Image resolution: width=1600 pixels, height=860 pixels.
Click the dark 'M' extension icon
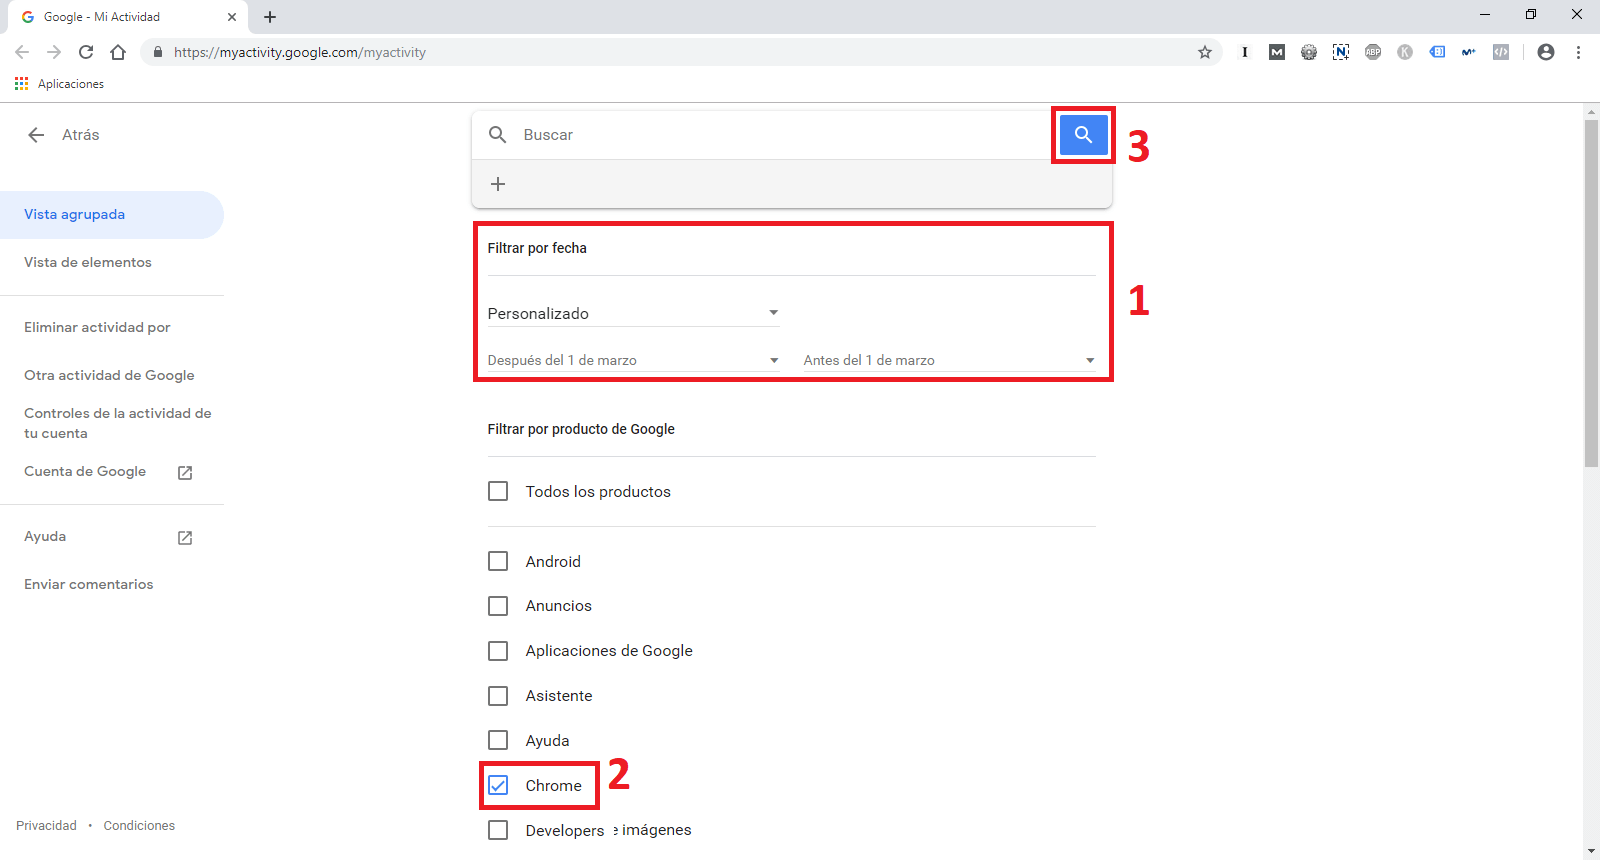click(x=1277, y=52)
